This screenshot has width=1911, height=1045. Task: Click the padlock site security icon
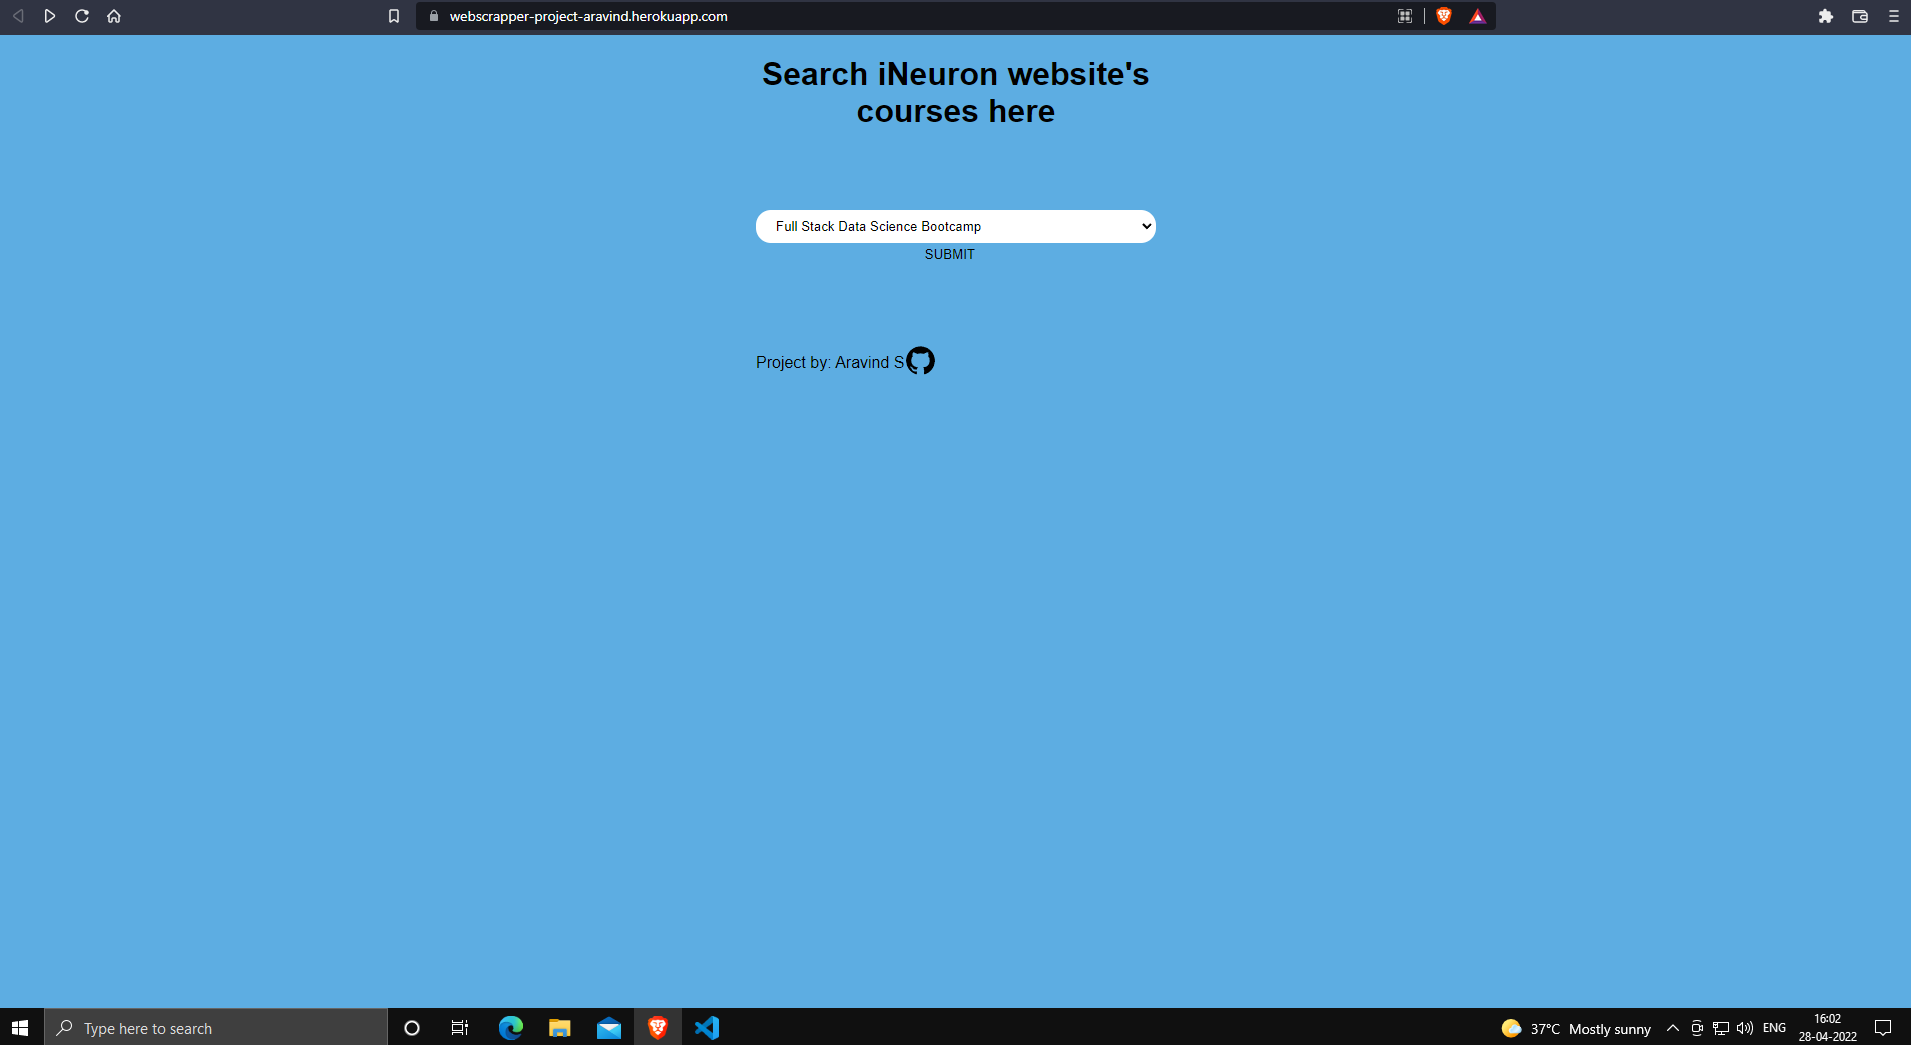[x=434, y=16]
